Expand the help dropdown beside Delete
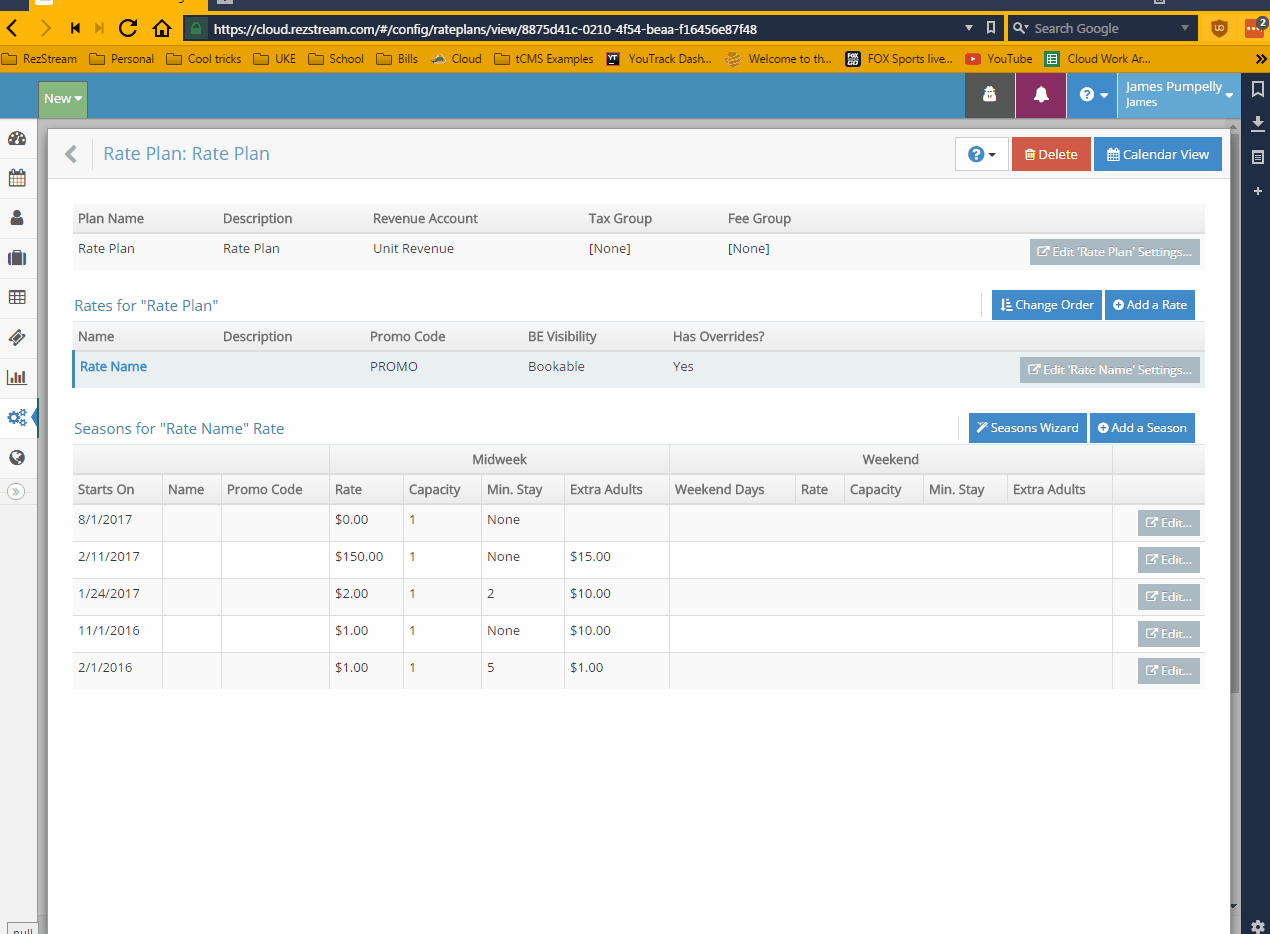Image resolution: width=1270 pixels, height=934 pixels. tap(982, 154)
